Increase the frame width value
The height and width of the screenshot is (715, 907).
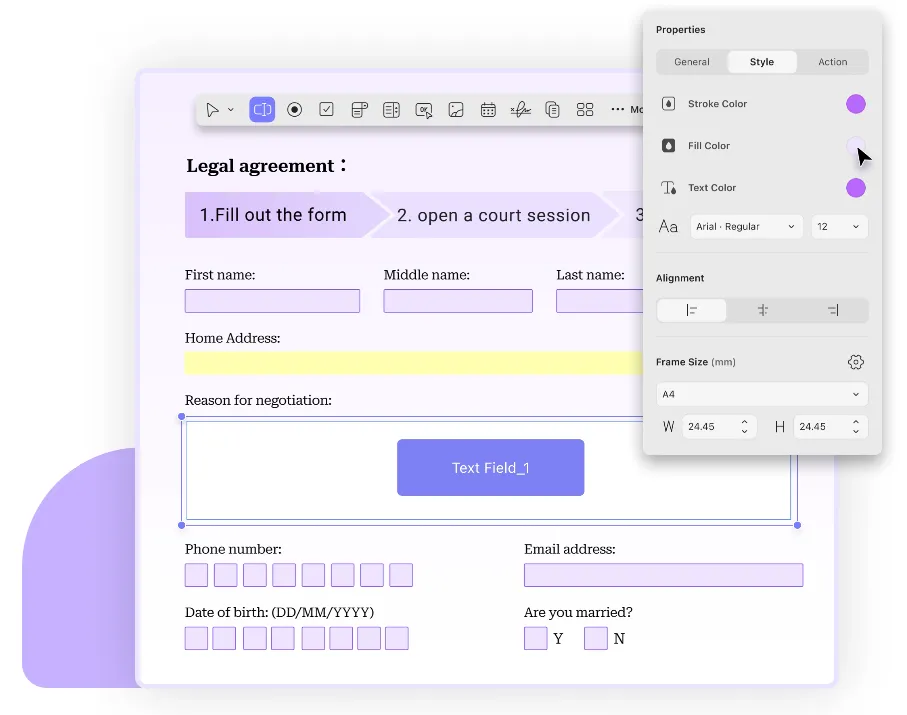click(x=744, y=422)
